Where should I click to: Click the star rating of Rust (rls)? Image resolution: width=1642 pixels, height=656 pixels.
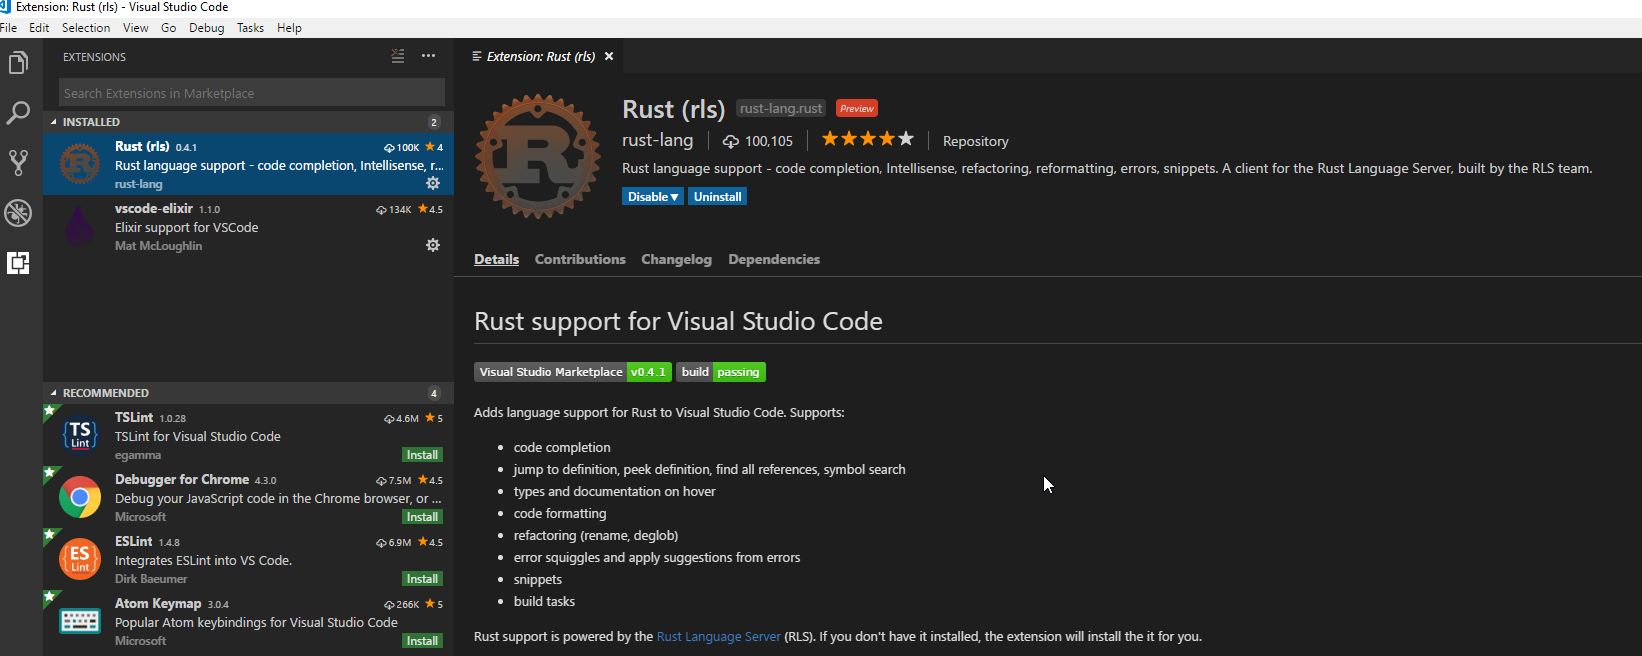[867, 139]
